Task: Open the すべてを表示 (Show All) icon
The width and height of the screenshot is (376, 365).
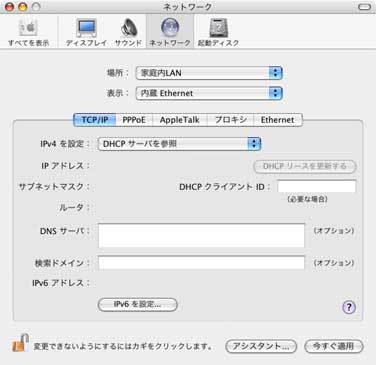Action: click(28, 33)
